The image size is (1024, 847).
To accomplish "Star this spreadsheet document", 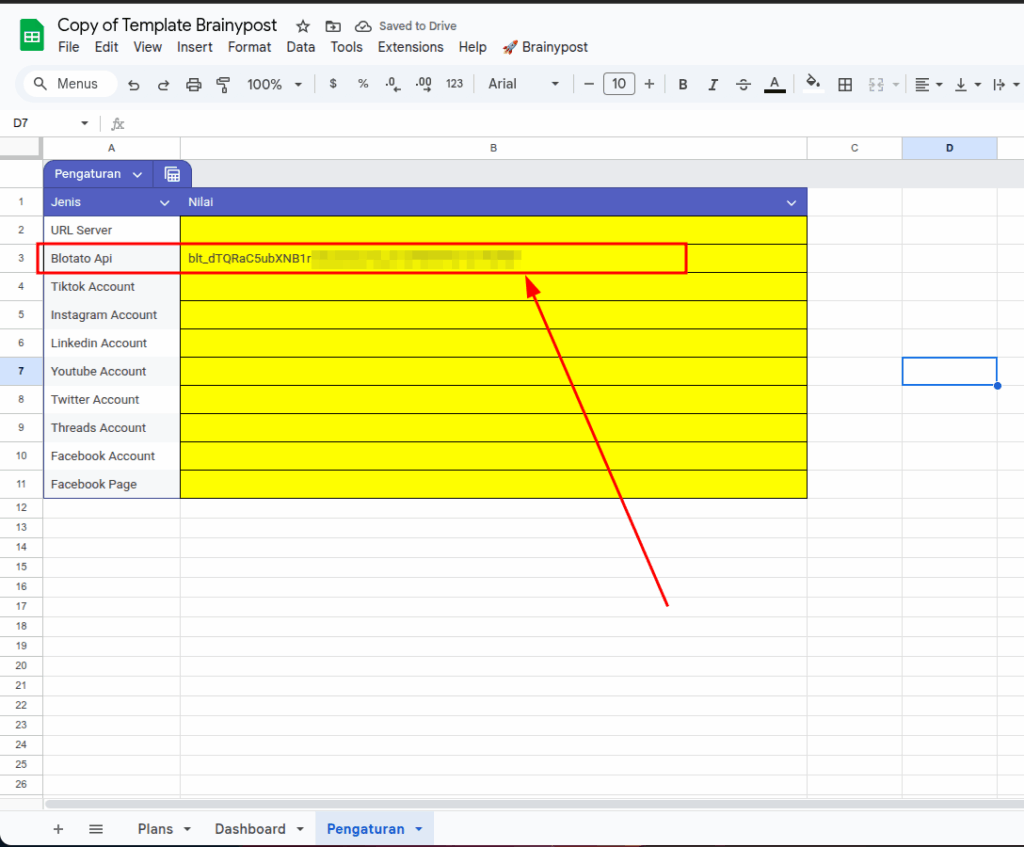I will [303, 26].
